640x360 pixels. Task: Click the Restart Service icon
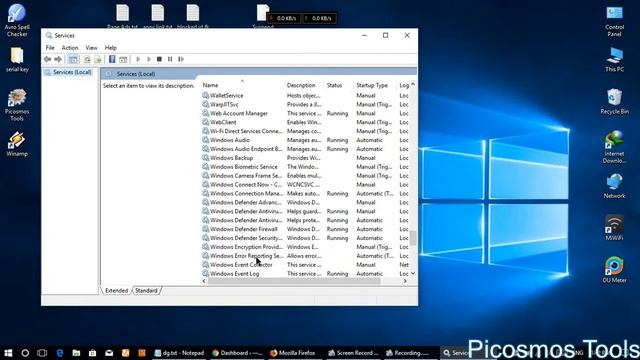(181, 59)
